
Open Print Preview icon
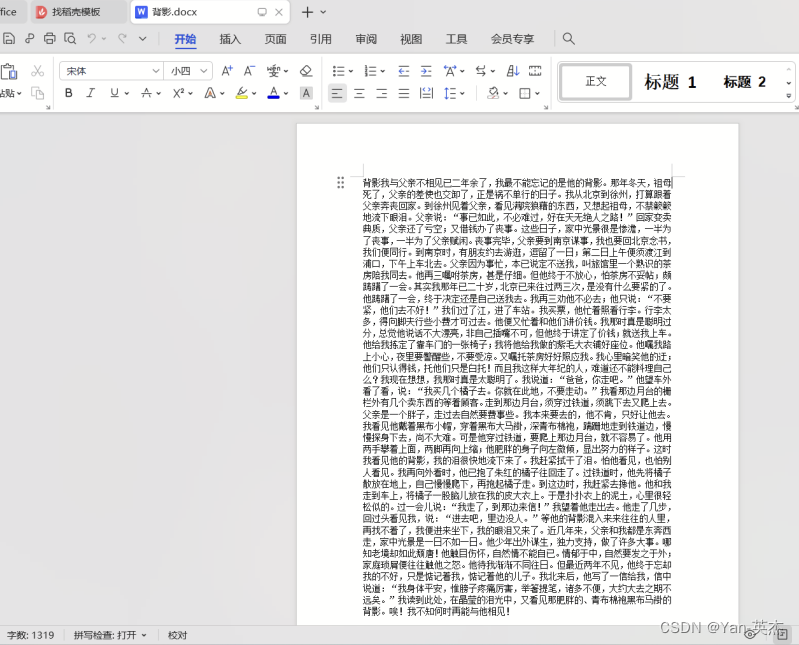(x=70, y=39)
